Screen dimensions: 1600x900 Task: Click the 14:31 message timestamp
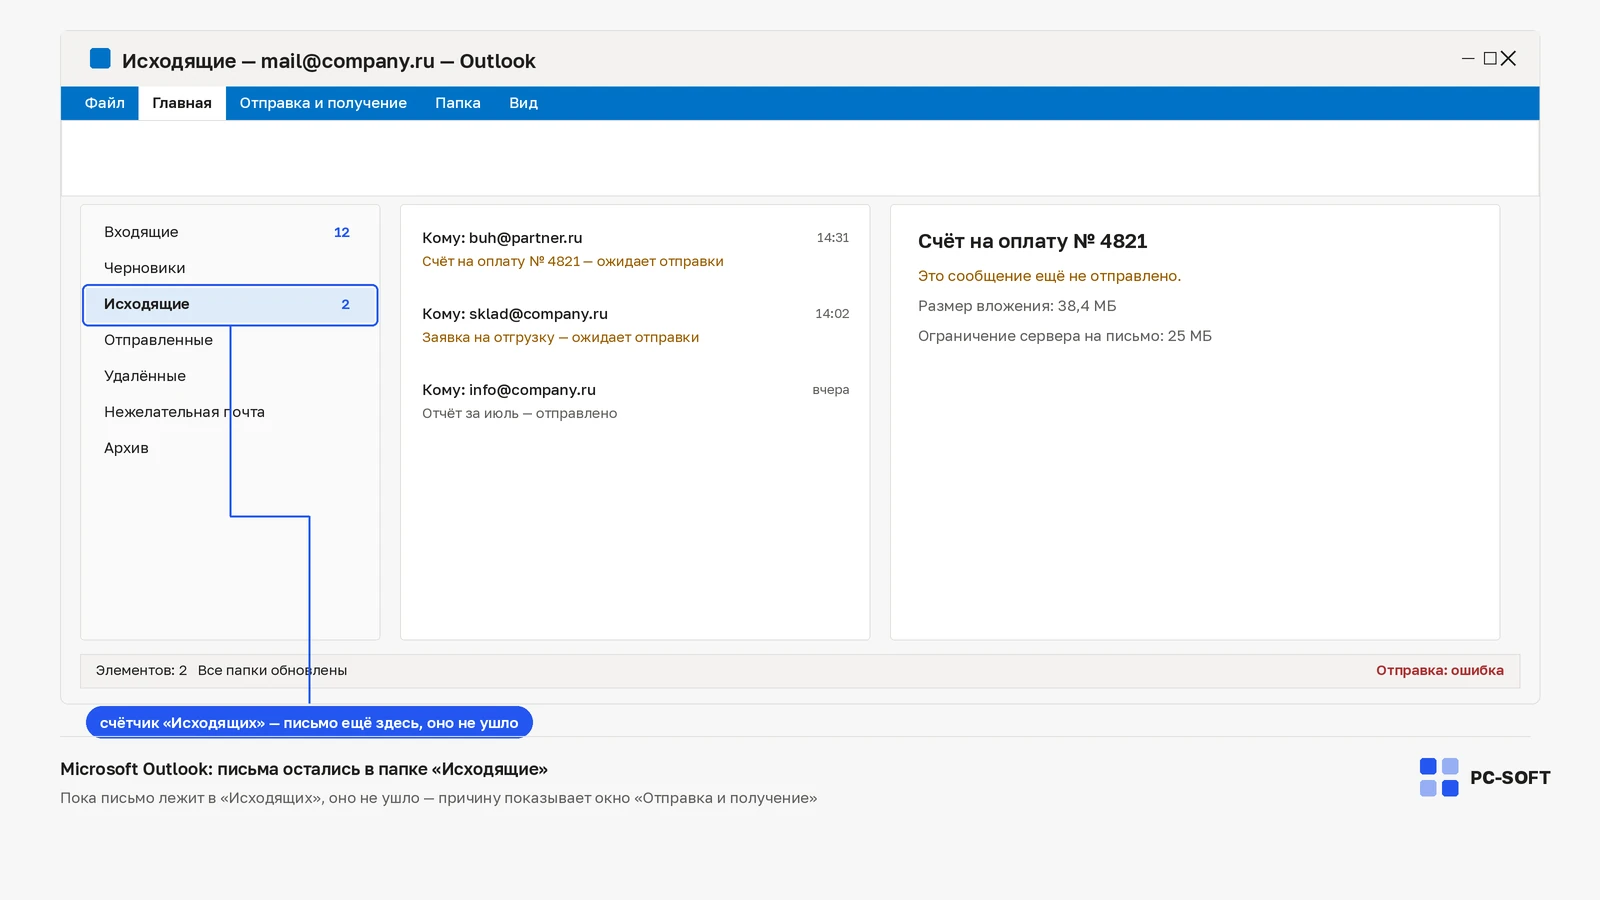pyautogui.click(x=833, y=238)
